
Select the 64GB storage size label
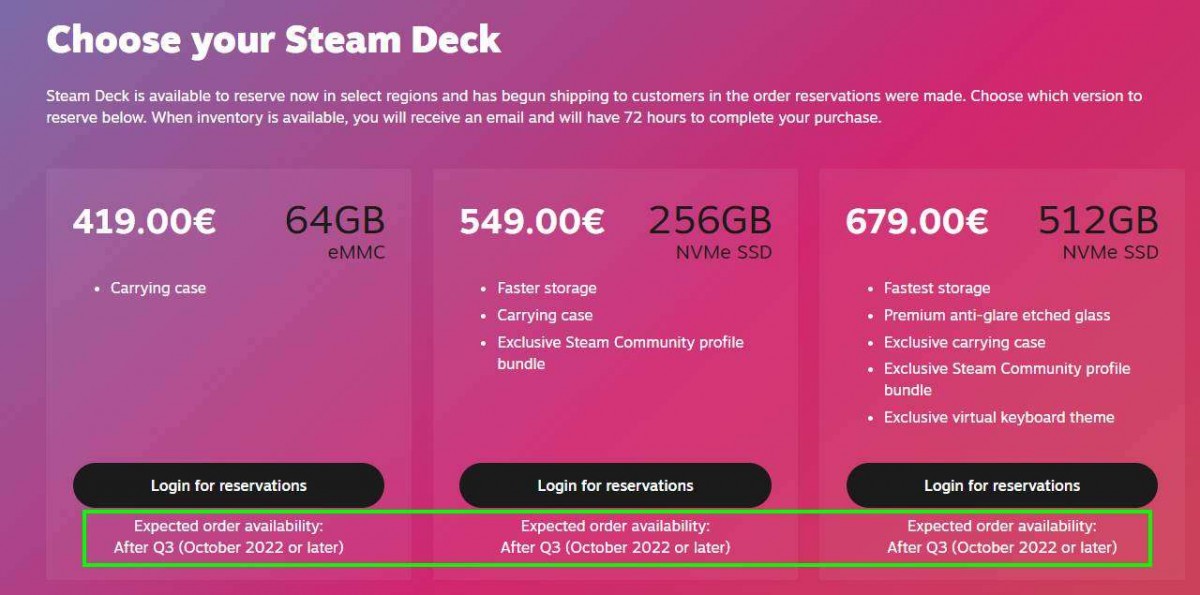[x=335, y=220]
